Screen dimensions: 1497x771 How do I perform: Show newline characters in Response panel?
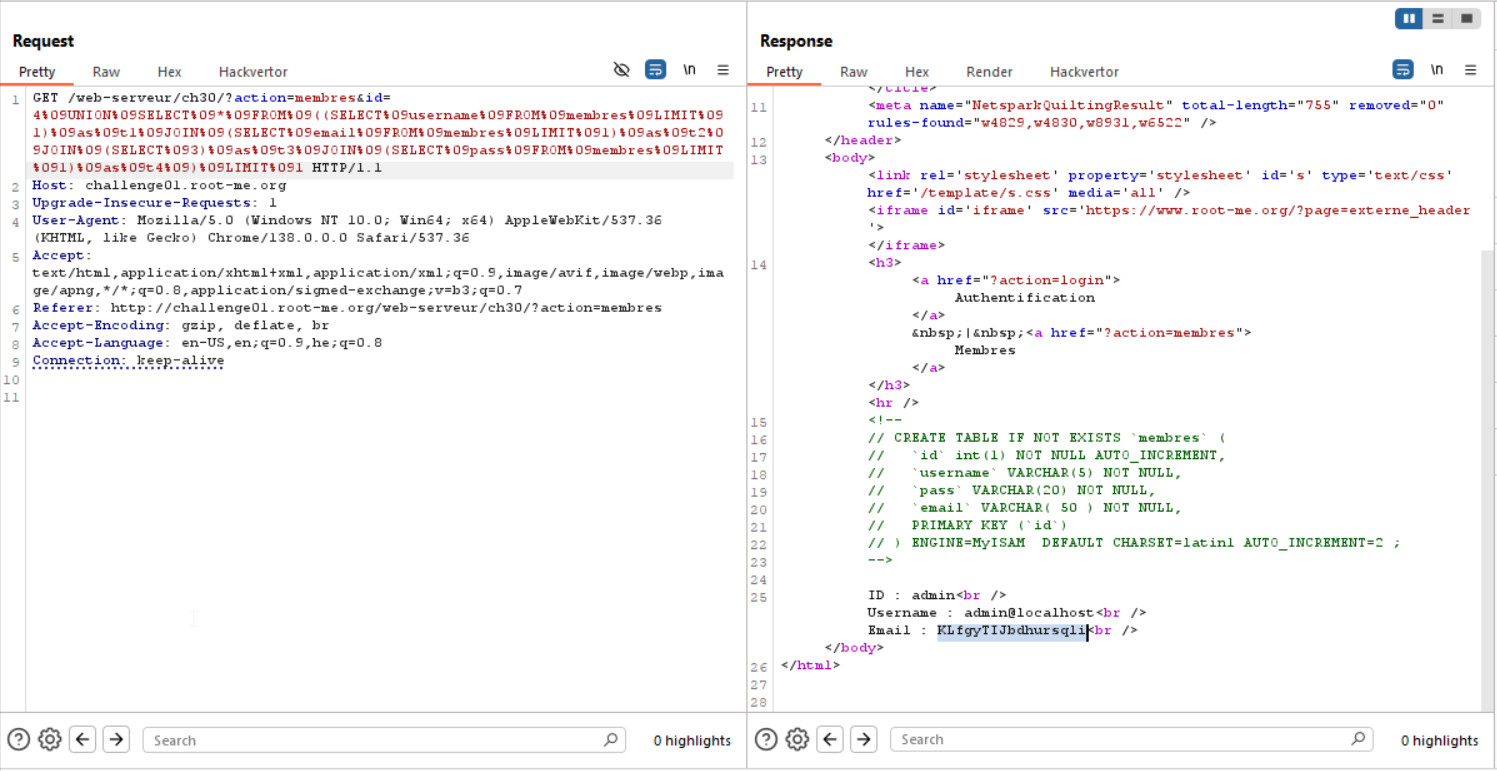click(1437, 70)
